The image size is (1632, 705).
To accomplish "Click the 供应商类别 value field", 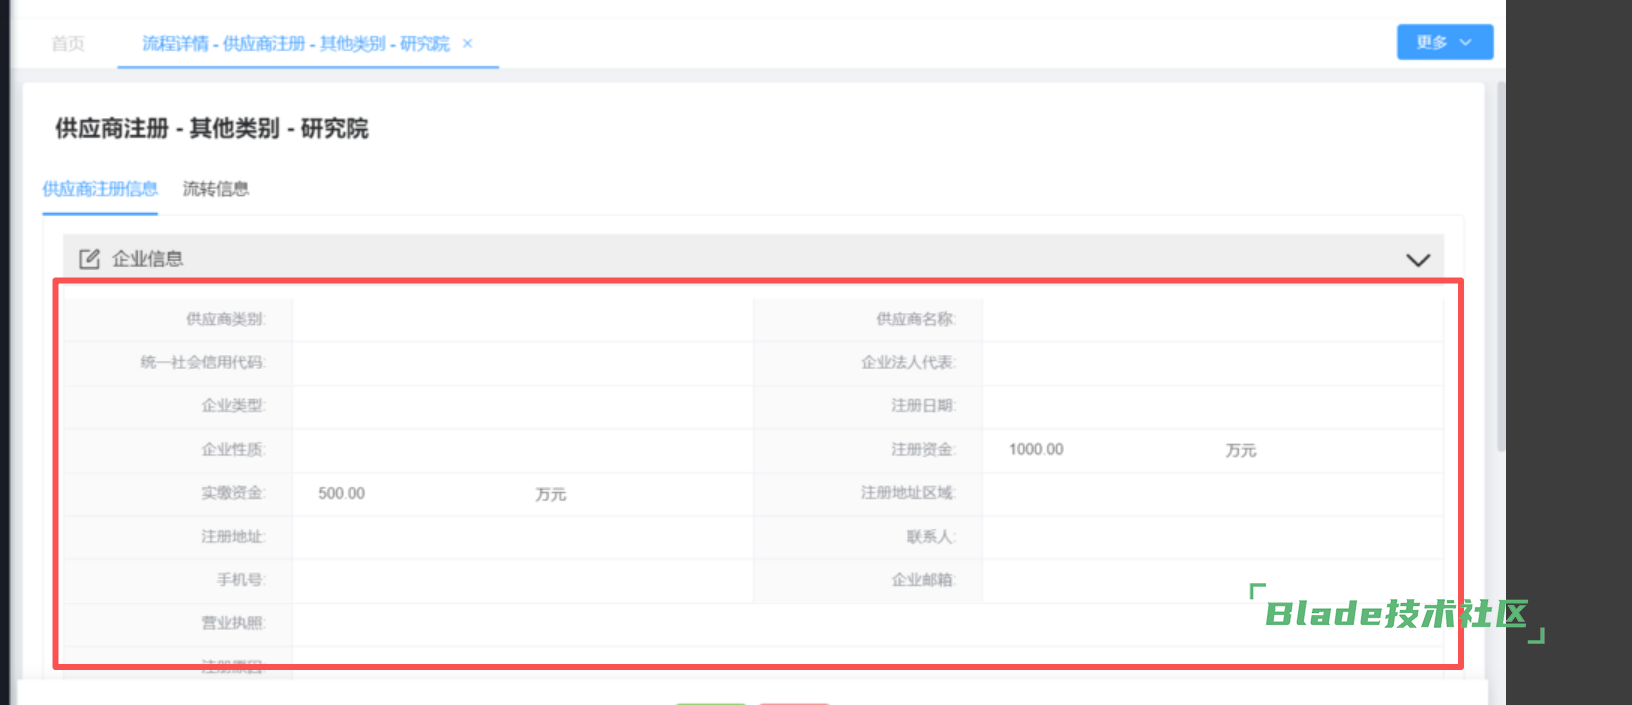I will [520, 320].
